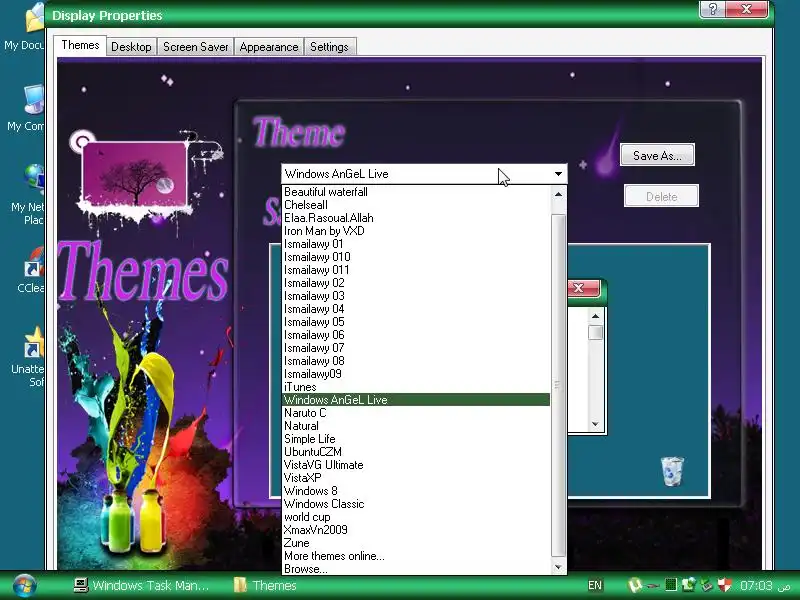The height and width of the screenshot is (600, 800).
Task: Select the Ismailawy 010 theme
Action: 416,257
